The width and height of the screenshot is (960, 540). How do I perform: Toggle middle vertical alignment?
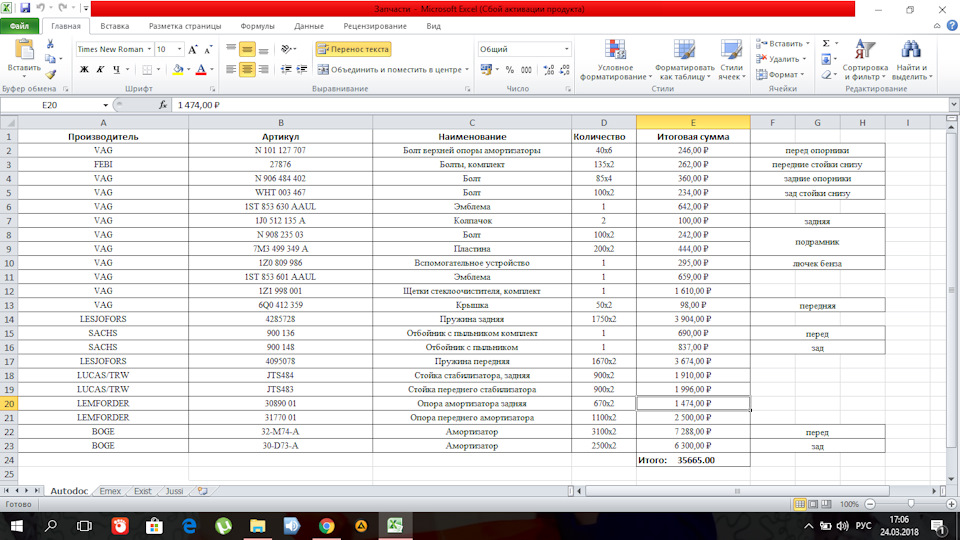pyautogui.click(x=247, y=49)
